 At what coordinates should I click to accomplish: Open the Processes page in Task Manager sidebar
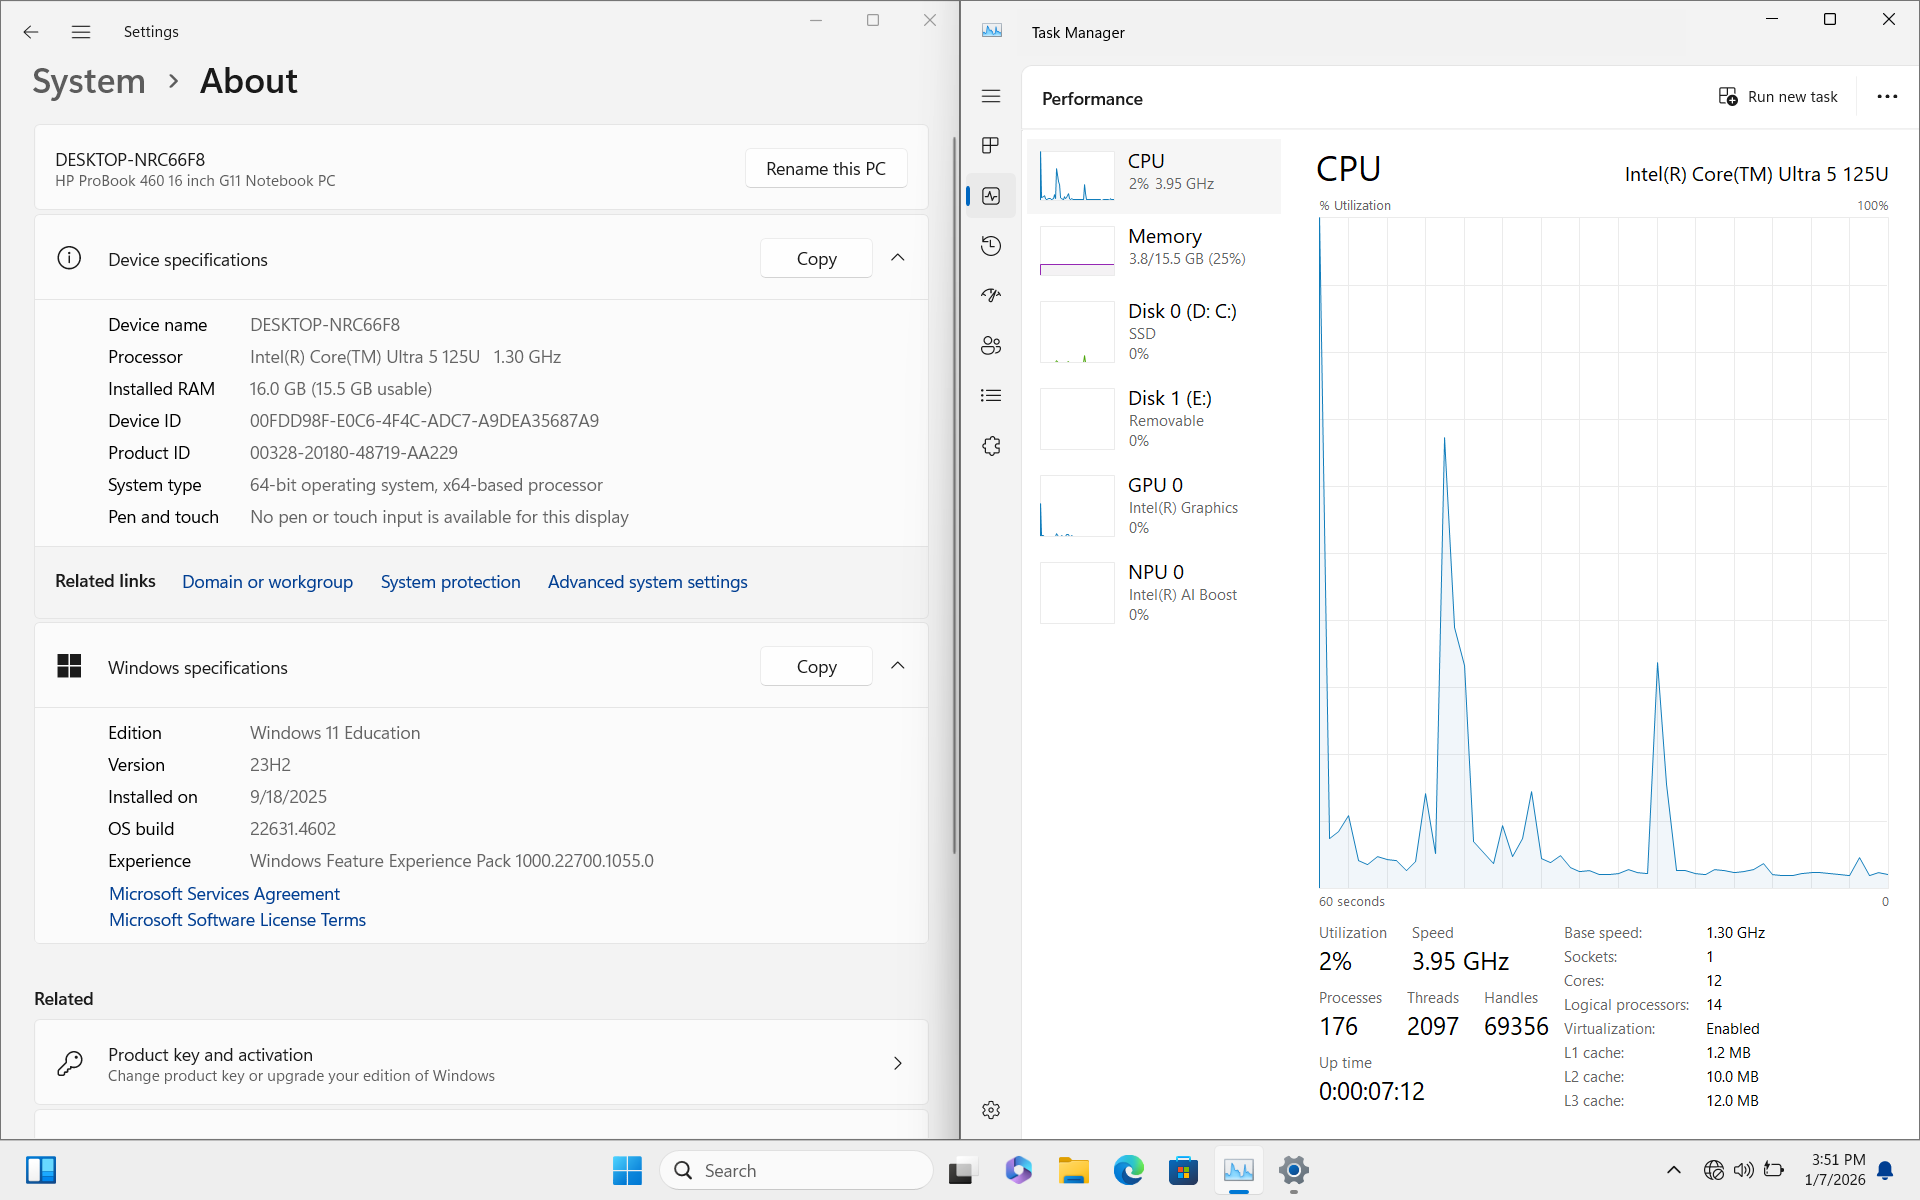[991, 146]
